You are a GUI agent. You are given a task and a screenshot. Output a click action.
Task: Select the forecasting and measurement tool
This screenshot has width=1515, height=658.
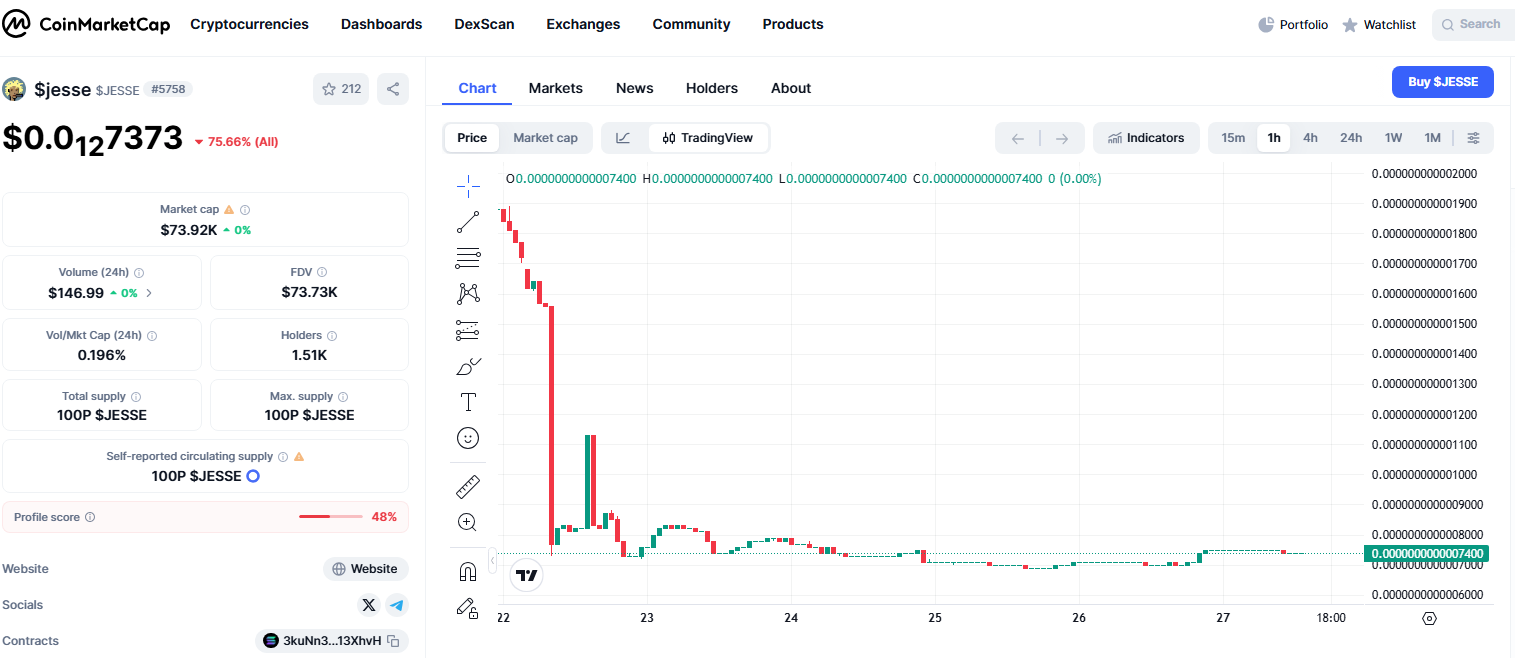tap(468, 329)
